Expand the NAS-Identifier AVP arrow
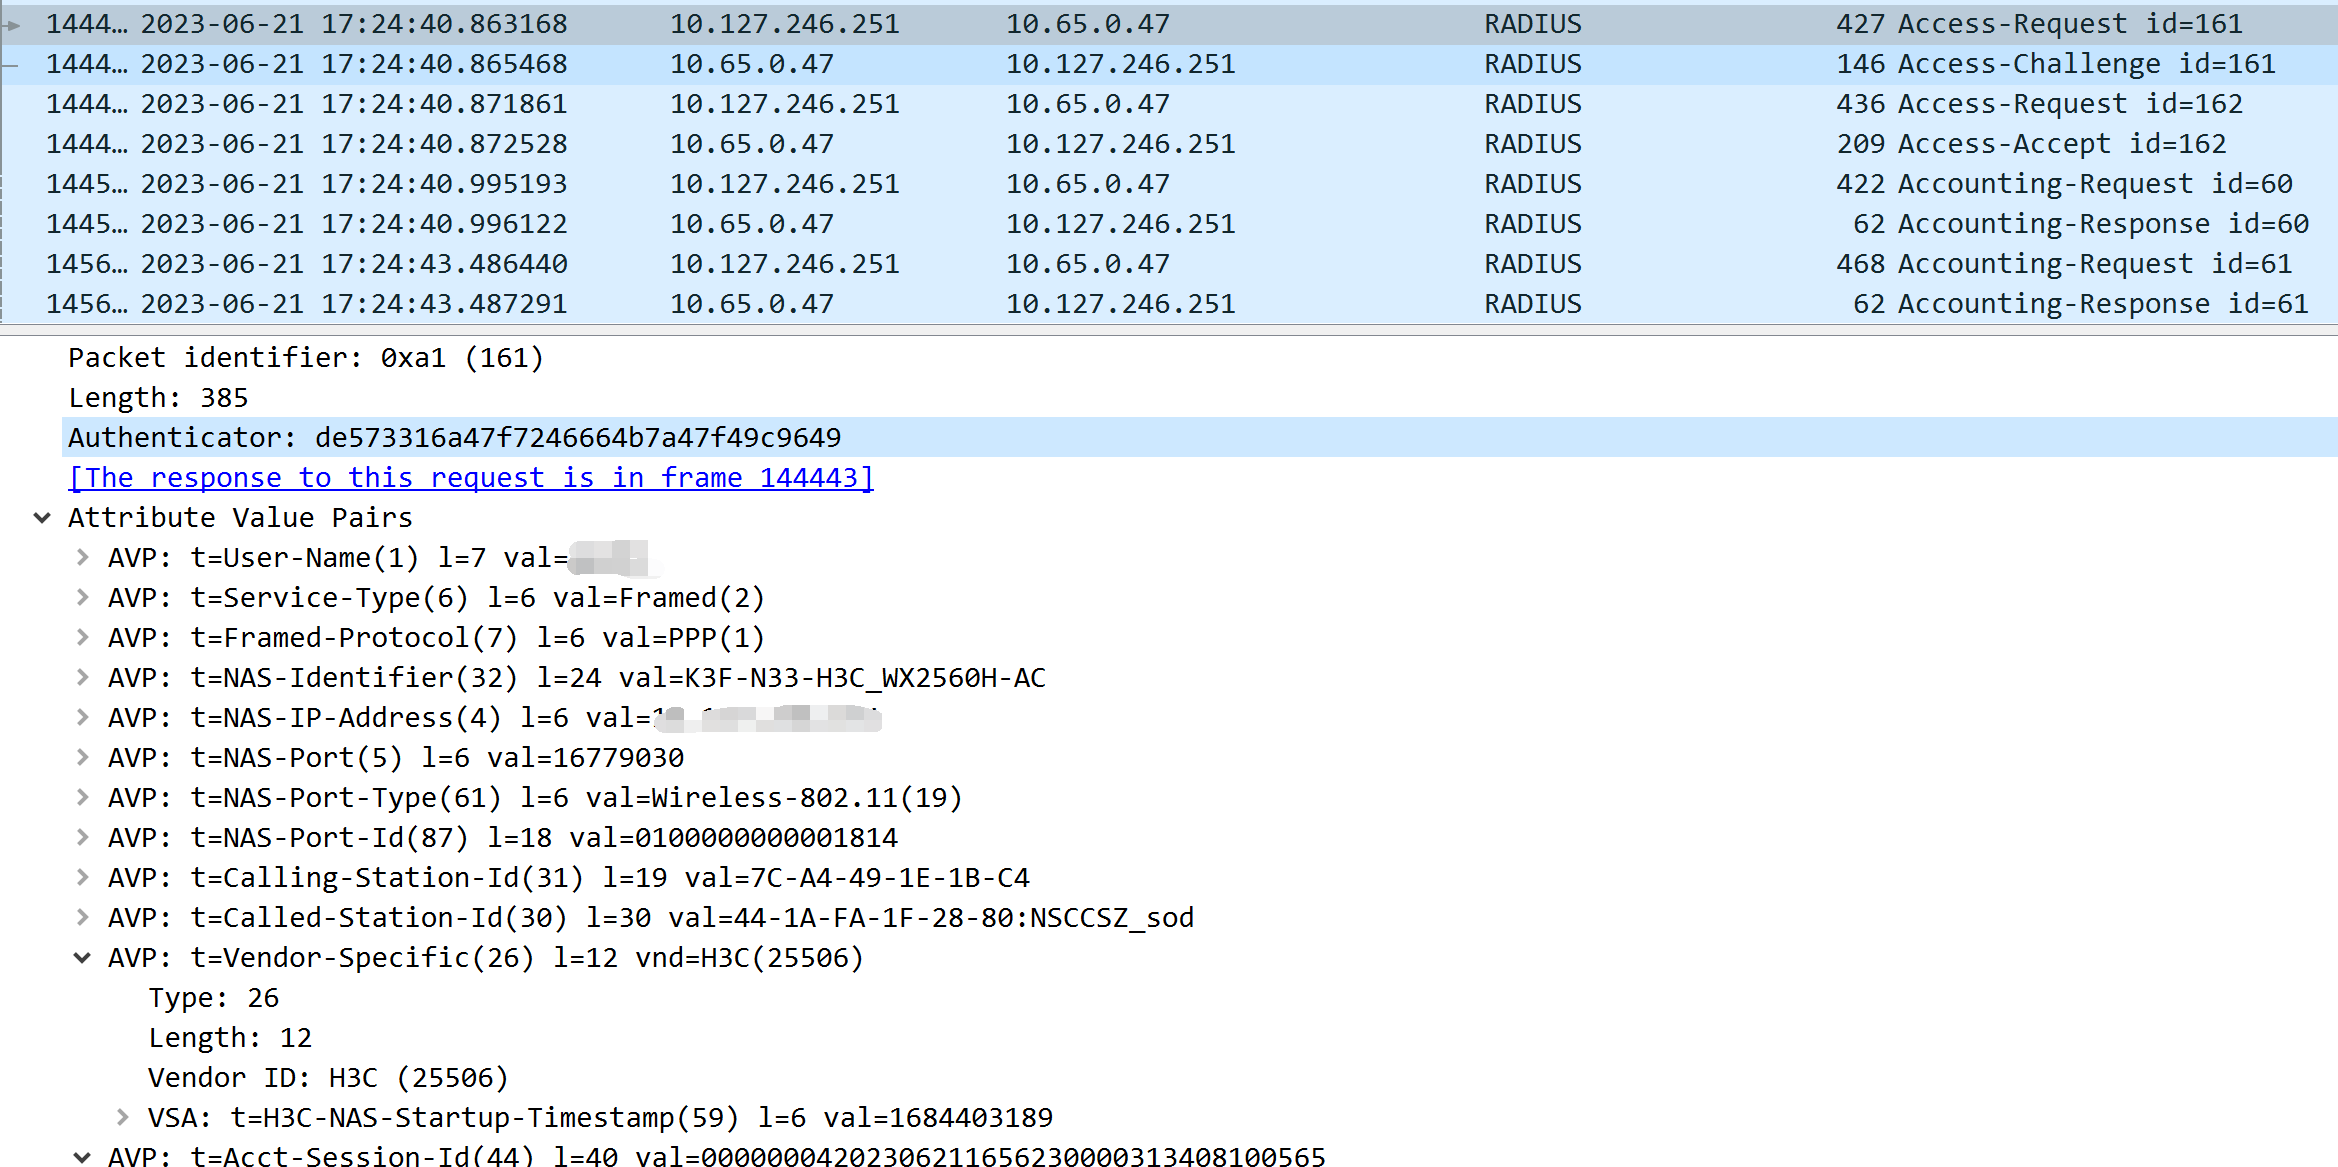Image resolution: width=2338 pixels, height=1167 pixels. [x=83, y=677]
